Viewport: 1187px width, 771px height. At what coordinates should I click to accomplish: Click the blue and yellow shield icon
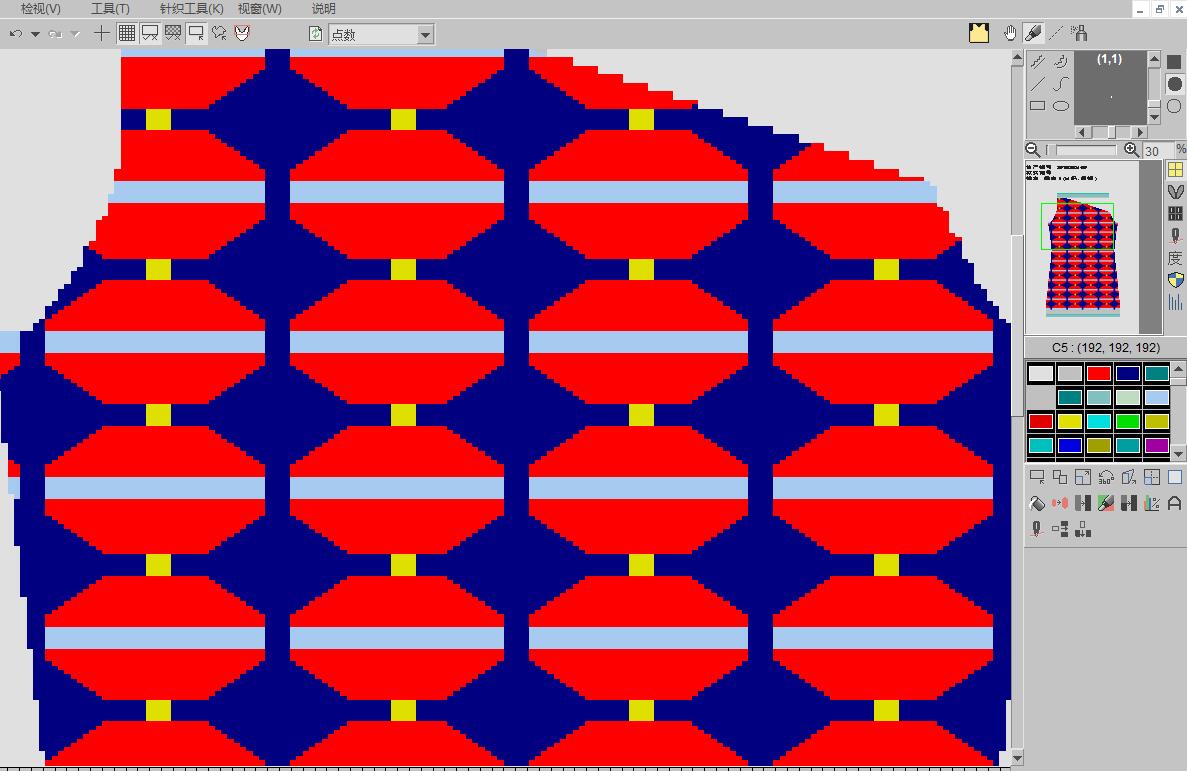click(x=1175, y=280)
